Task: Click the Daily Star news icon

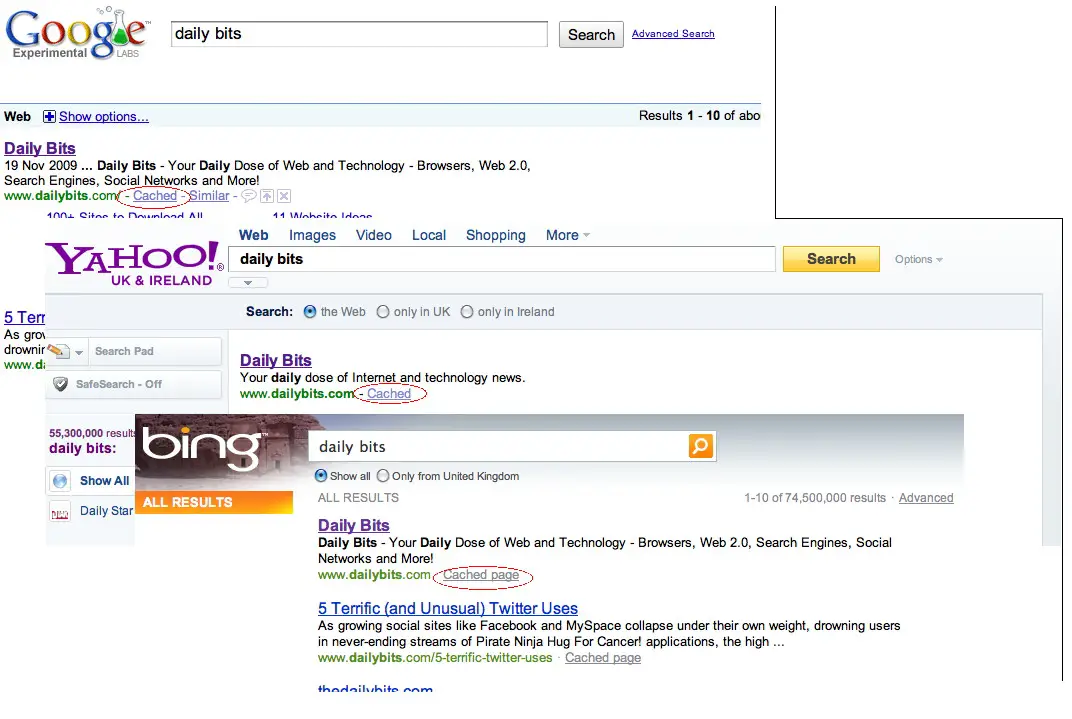Action: coord(60,512)
